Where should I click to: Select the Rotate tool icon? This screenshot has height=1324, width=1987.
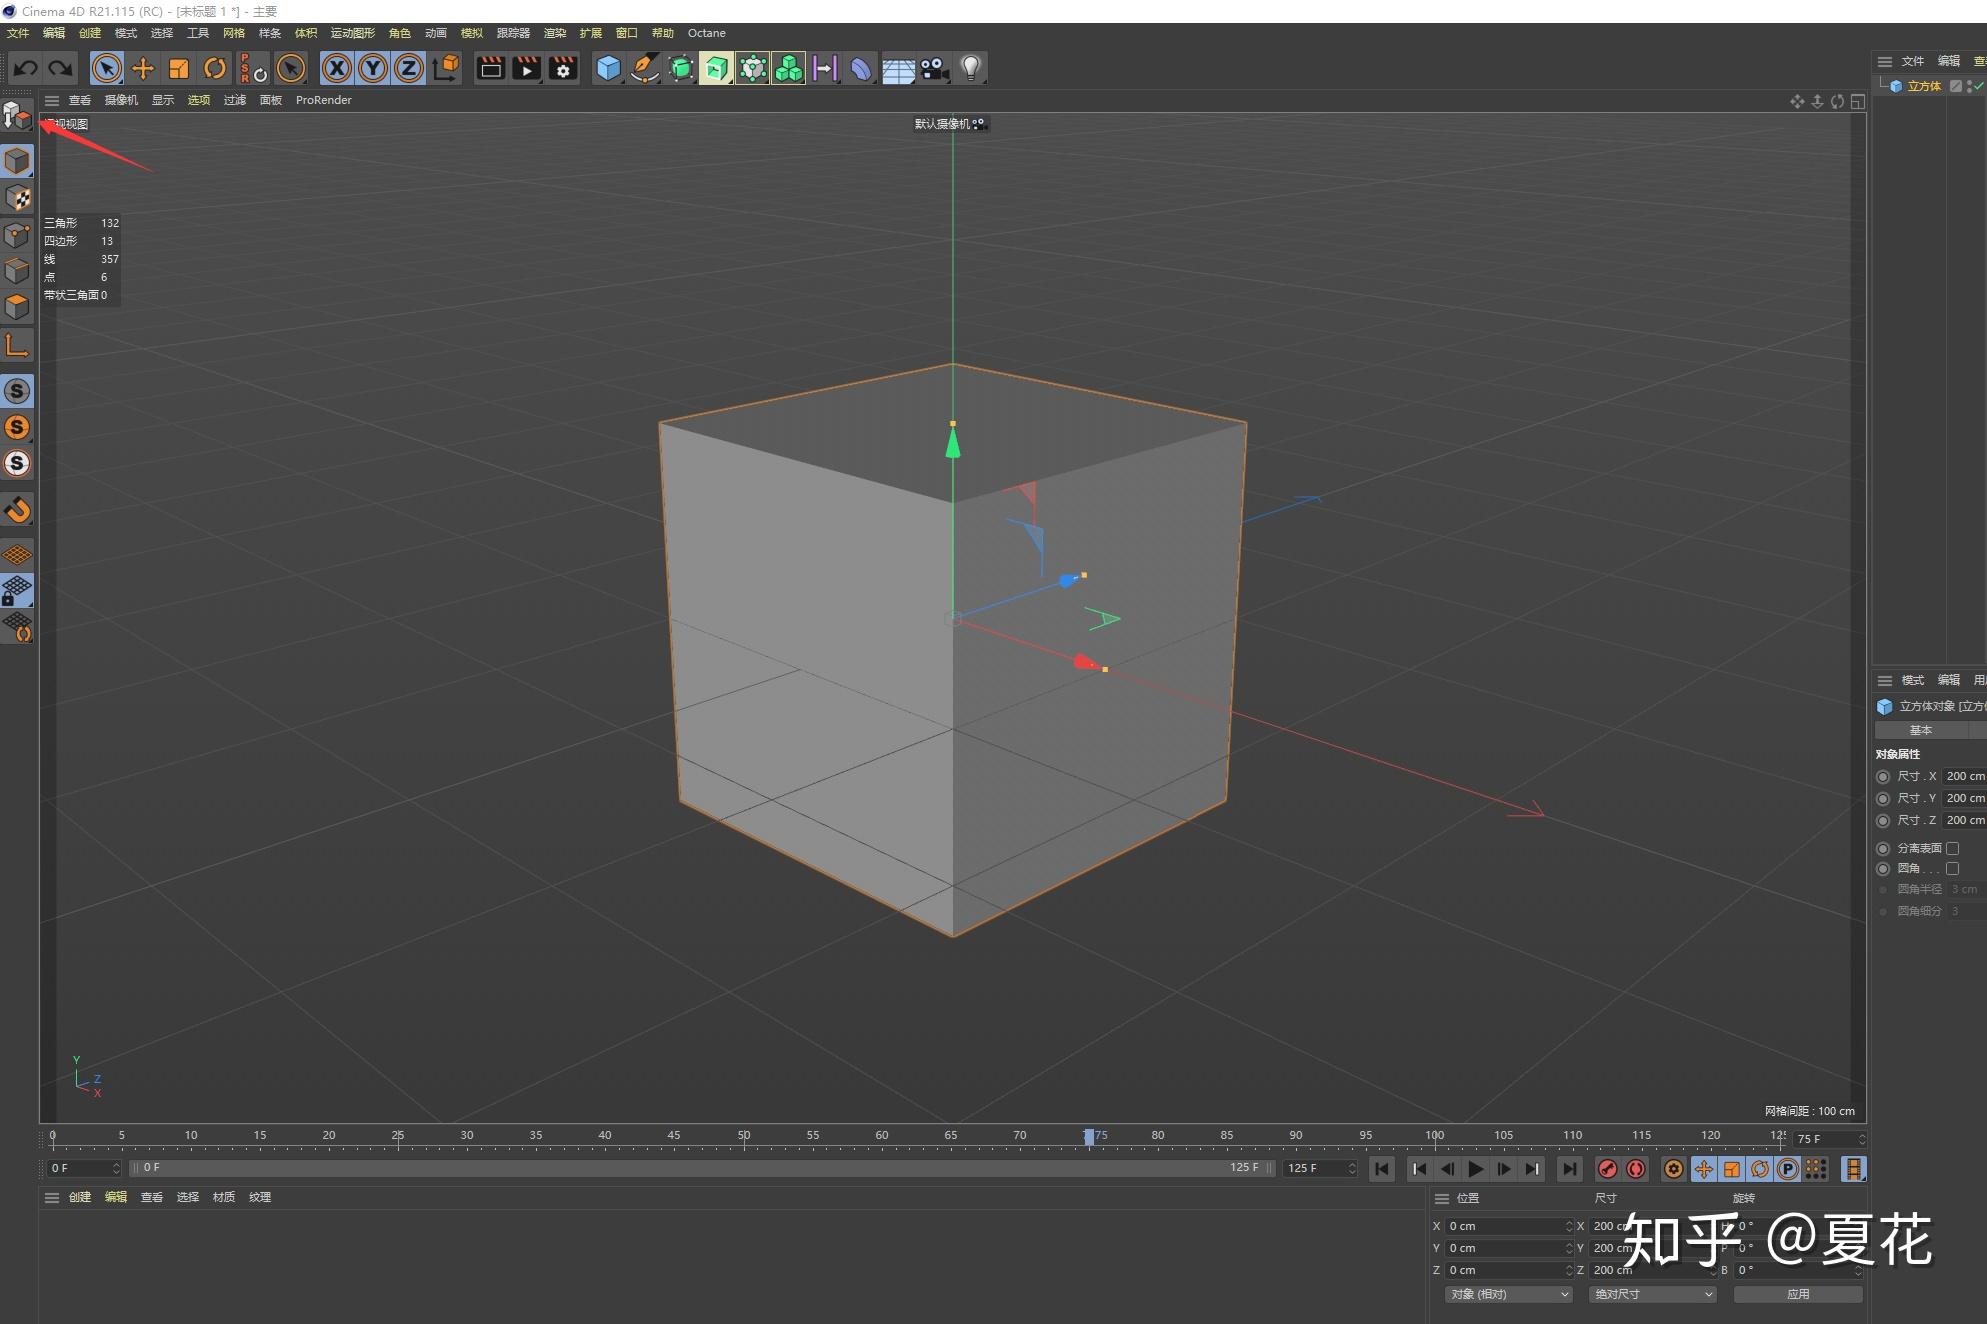tap(215, 68)
